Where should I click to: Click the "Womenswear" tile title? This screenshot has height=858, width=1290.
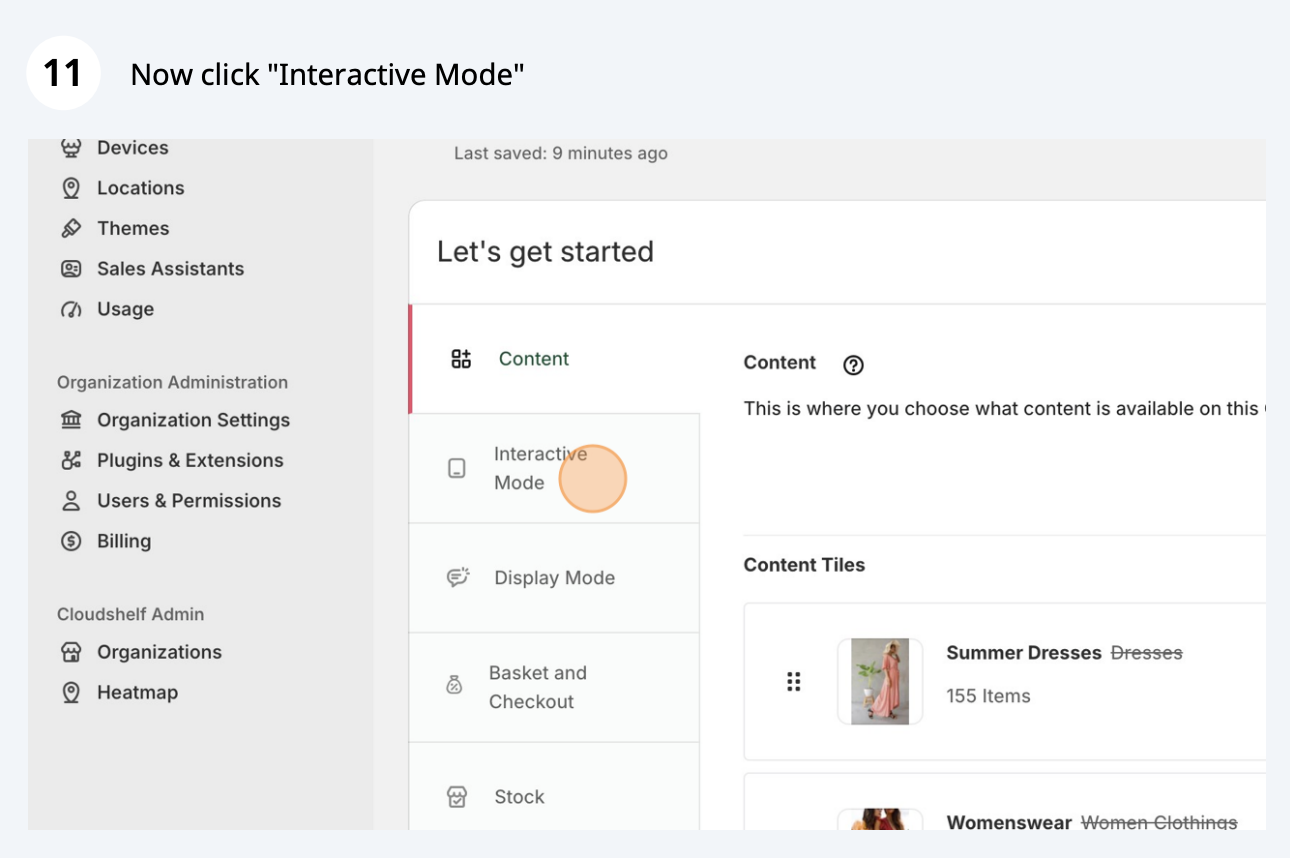(1009, 822)
